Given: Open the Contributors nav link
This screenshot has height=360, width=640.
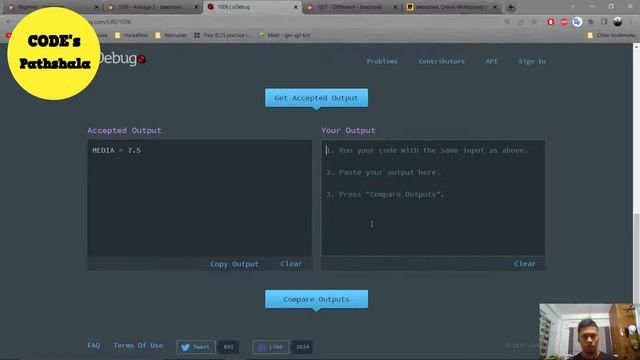Looking at the screenshot, I should click(441, 61).
